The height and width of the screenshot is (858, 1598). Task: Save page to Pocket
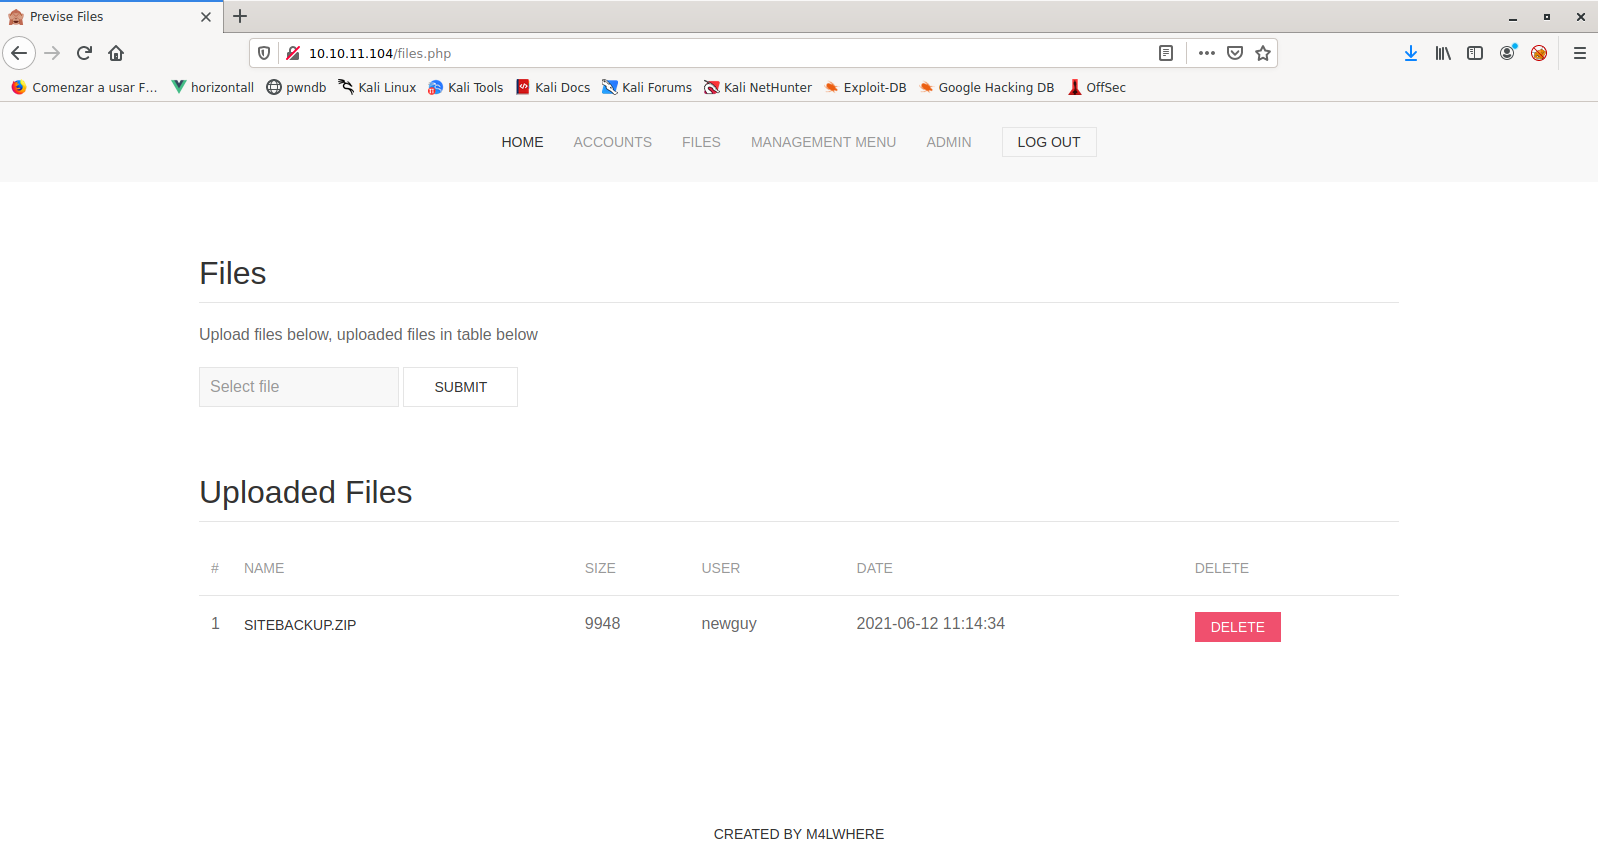coord(1235,53)
